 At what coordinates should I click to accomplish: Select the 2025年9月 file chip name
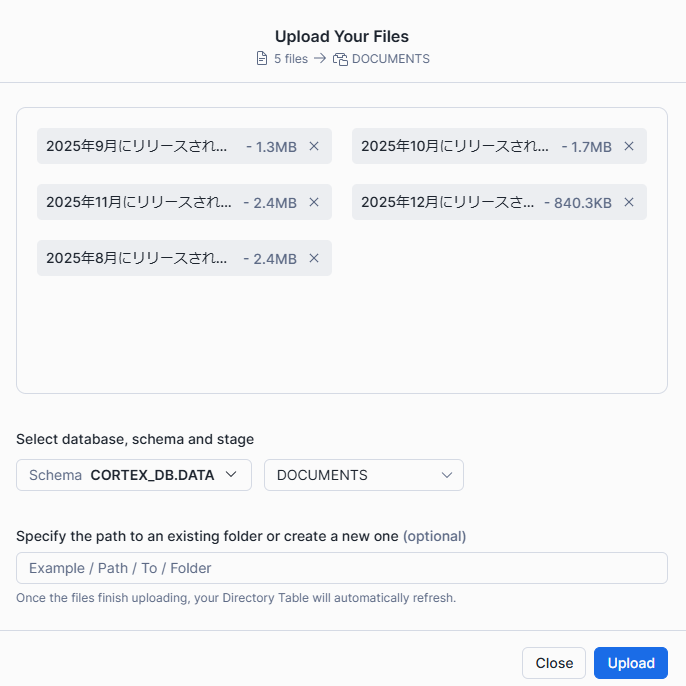click(x=137, y=146)
